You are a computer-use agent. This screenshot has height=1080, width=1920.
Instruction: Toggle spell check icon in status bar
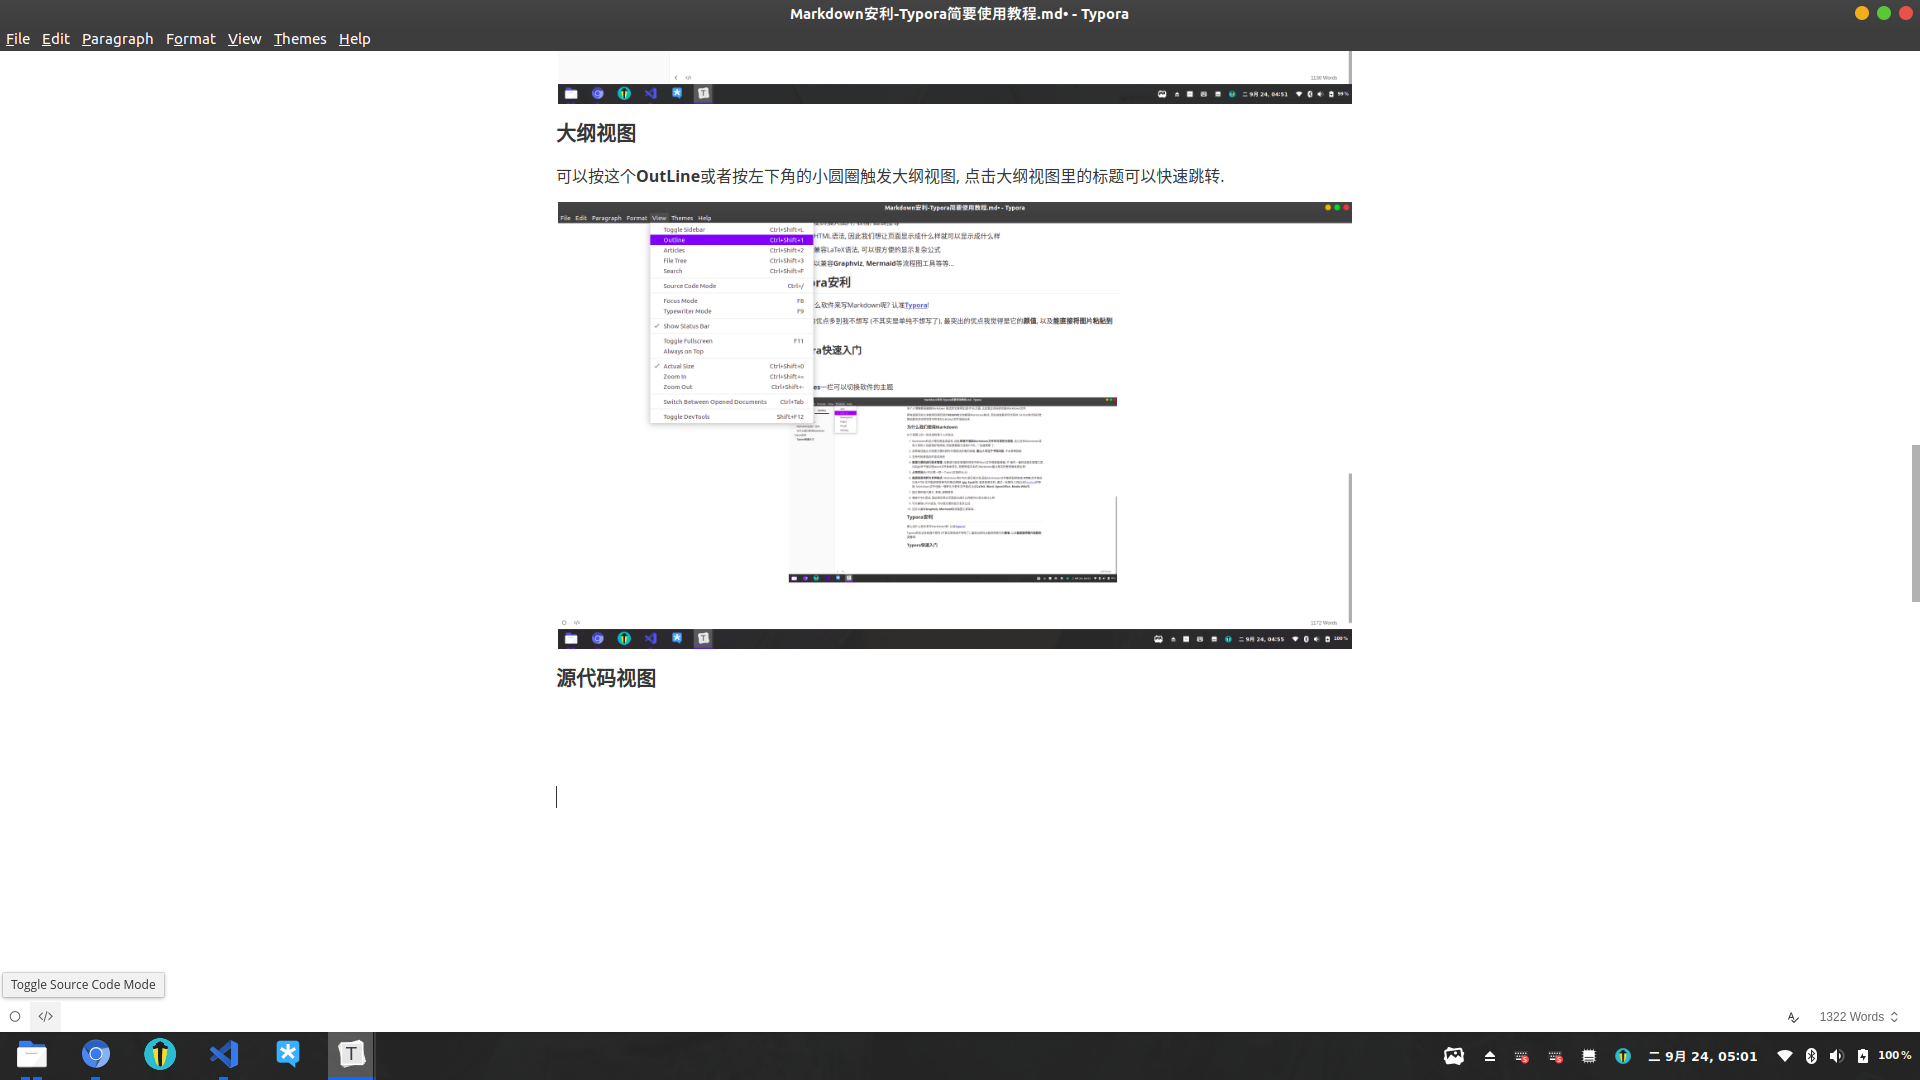tap(1793, 1017)
